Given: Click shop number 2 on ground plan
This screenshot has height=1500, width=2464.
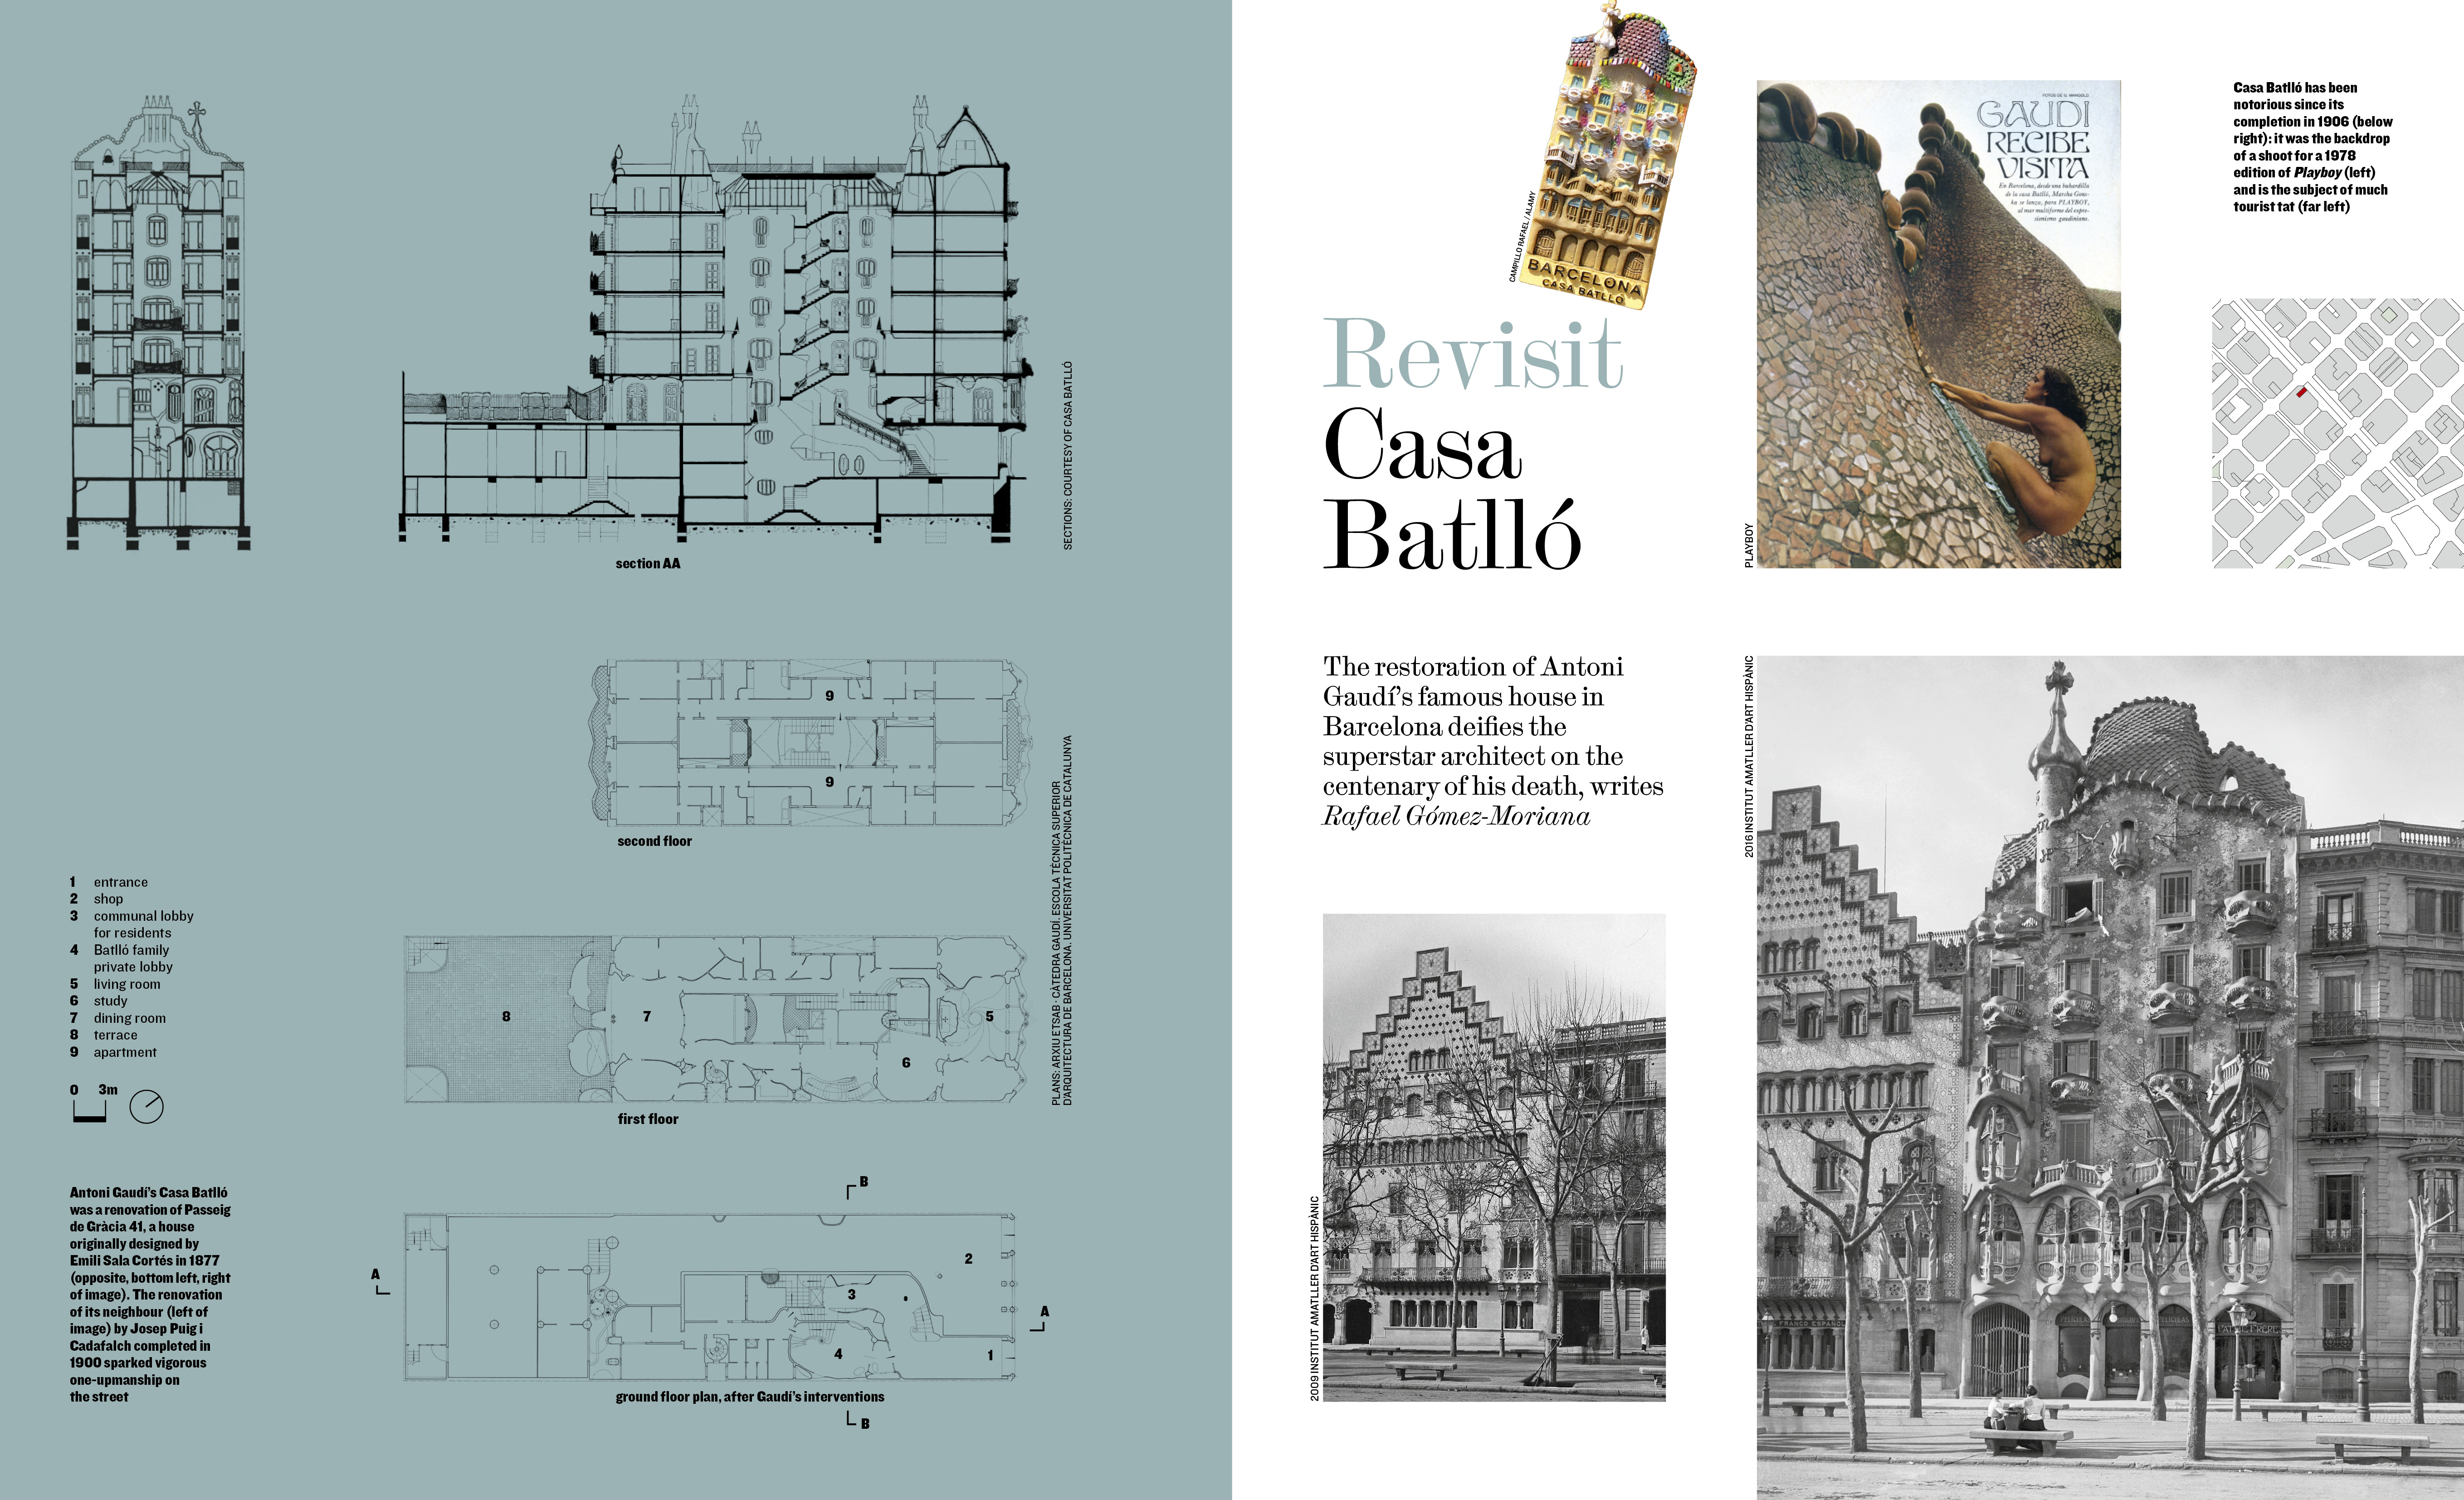Looking at the screenshot, I should [968, 1259].
